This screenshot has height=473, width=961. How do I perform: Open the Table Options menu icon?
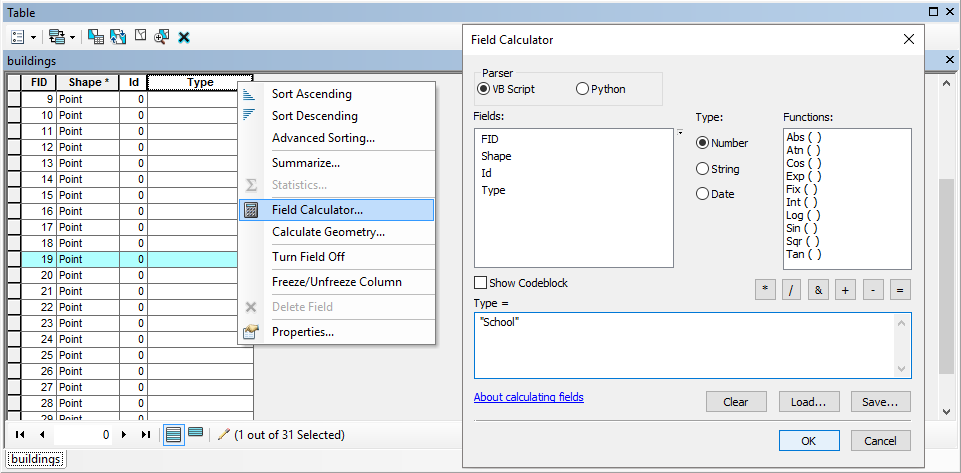tap(17, 37)
